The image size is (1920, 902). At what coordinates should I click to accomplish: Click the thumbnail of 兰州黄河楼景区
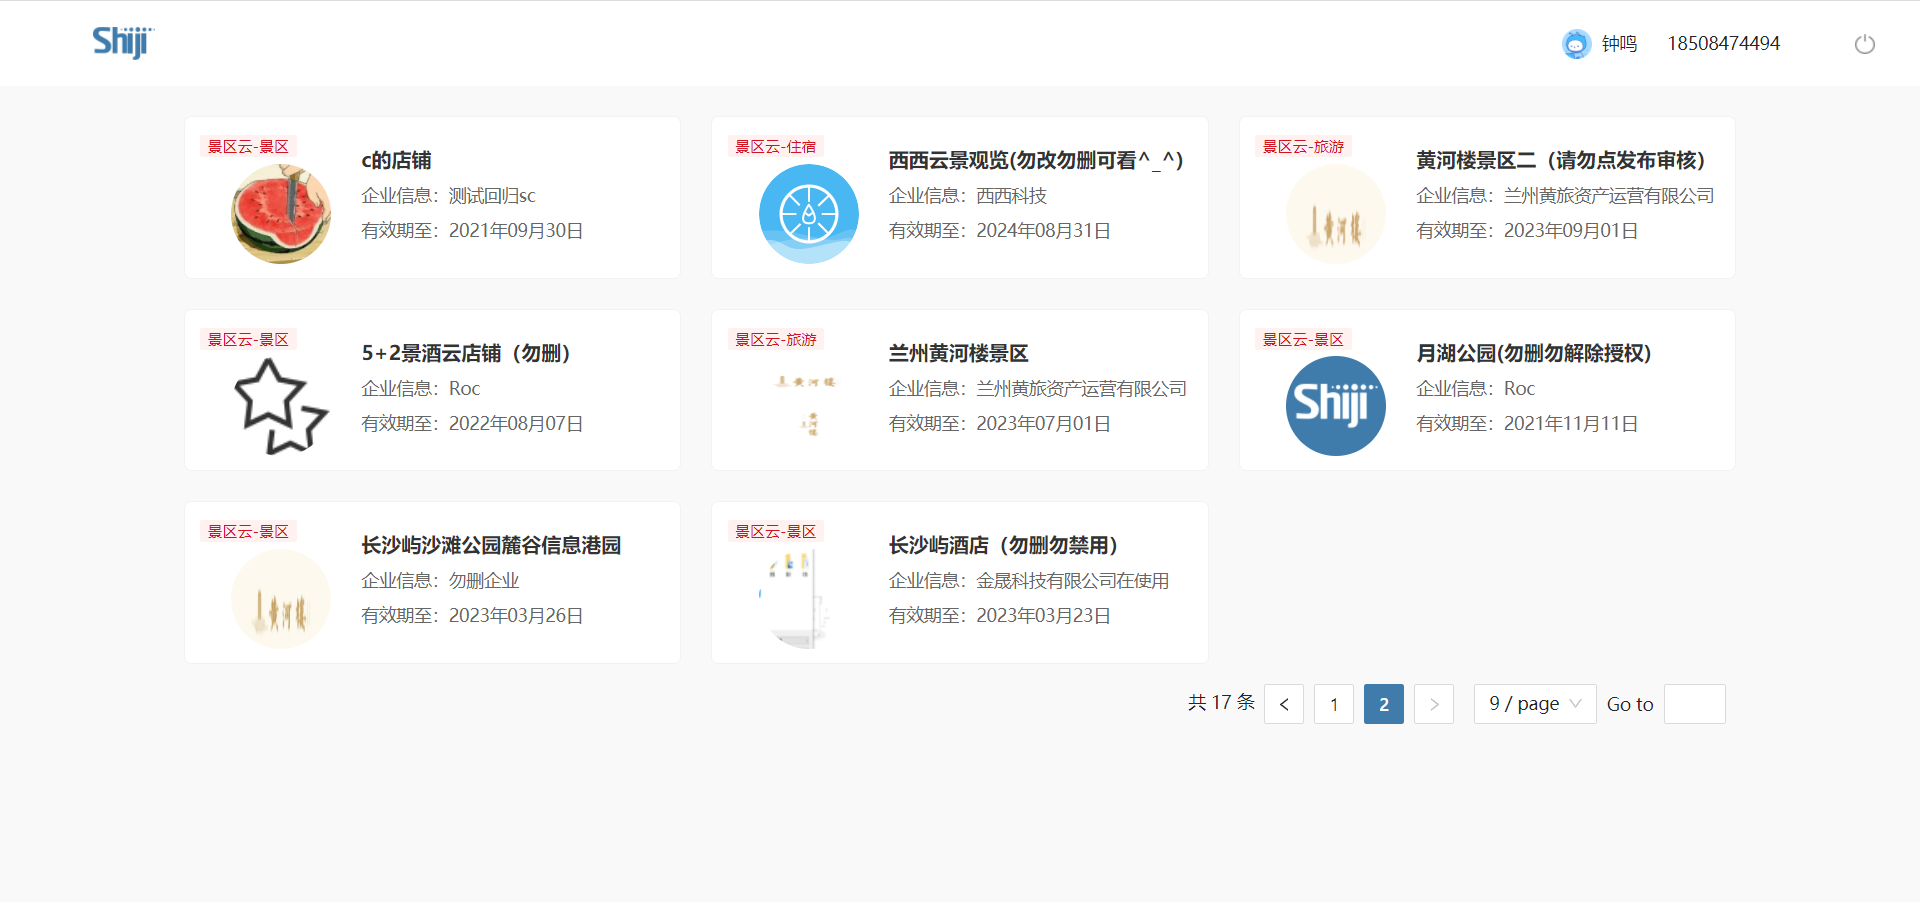(x=809, y=406)
